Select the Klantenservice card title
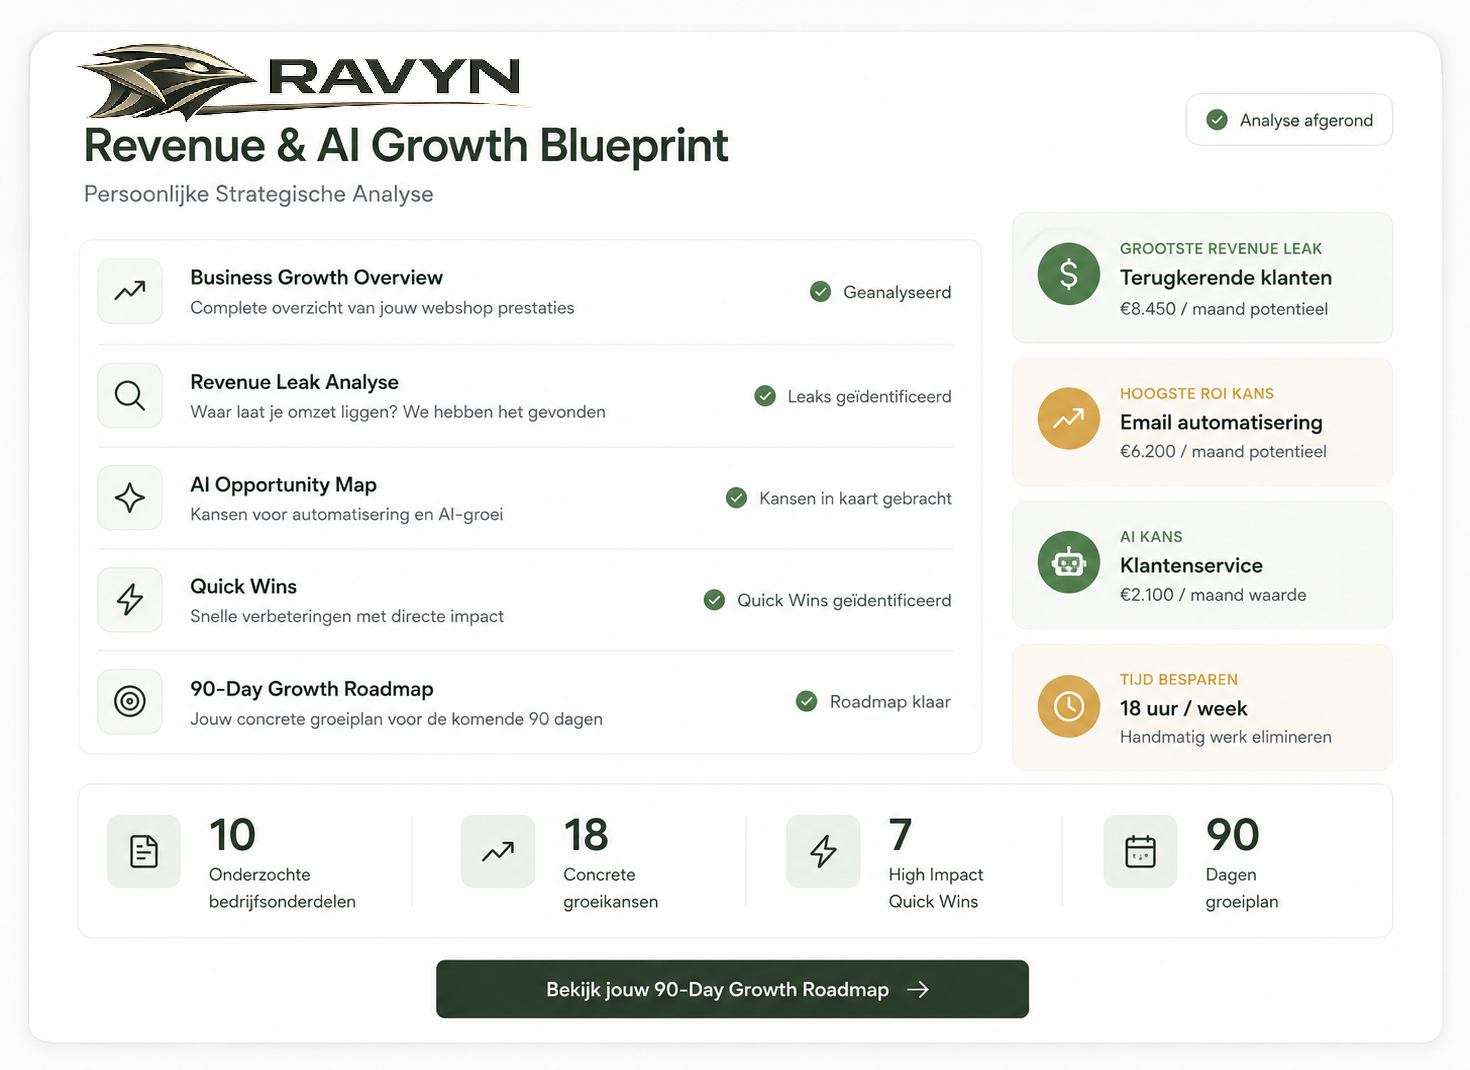This screenshot has height=1070, width=1470. click(x=1191, y=565)
